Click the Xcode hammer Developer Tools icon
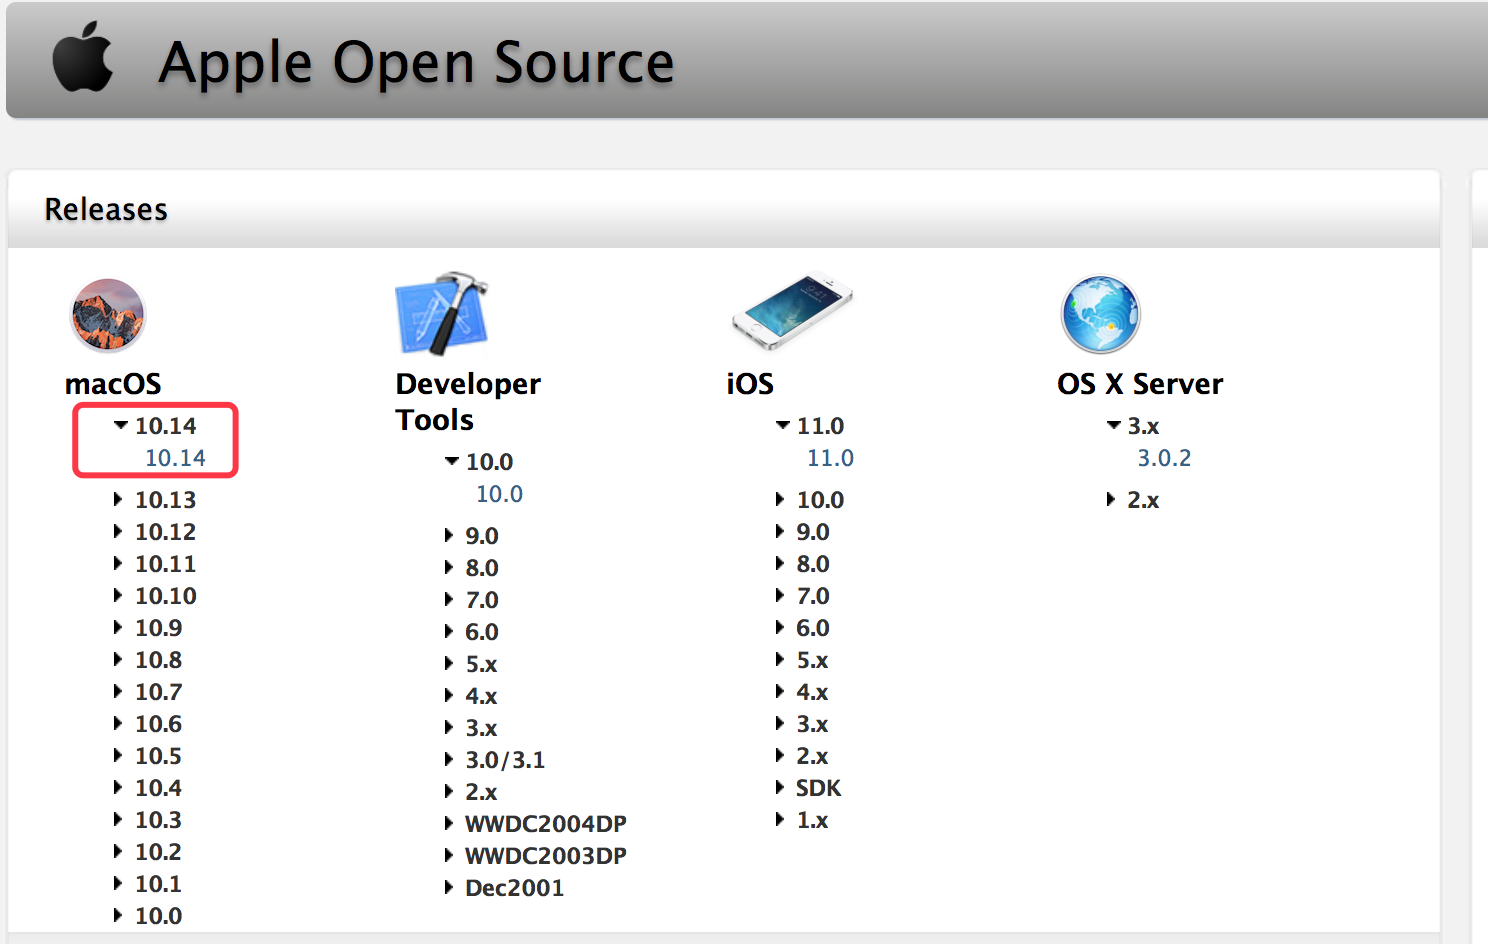 tap(441, 313)
